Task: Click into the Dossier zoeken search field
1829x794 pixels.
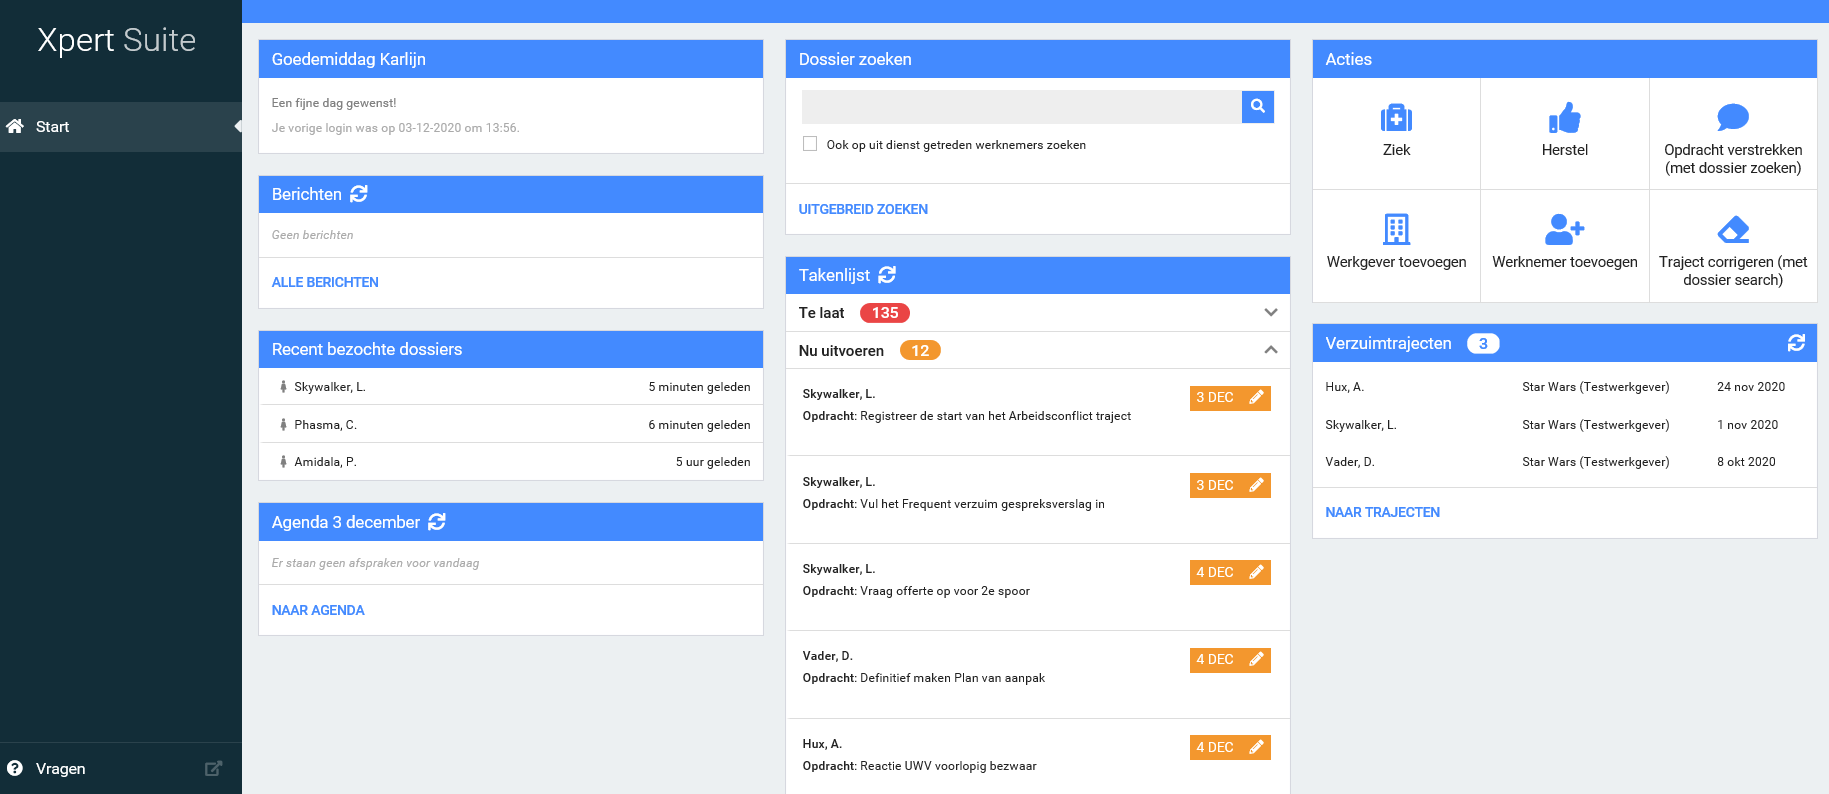Action: pos(1021,106)
